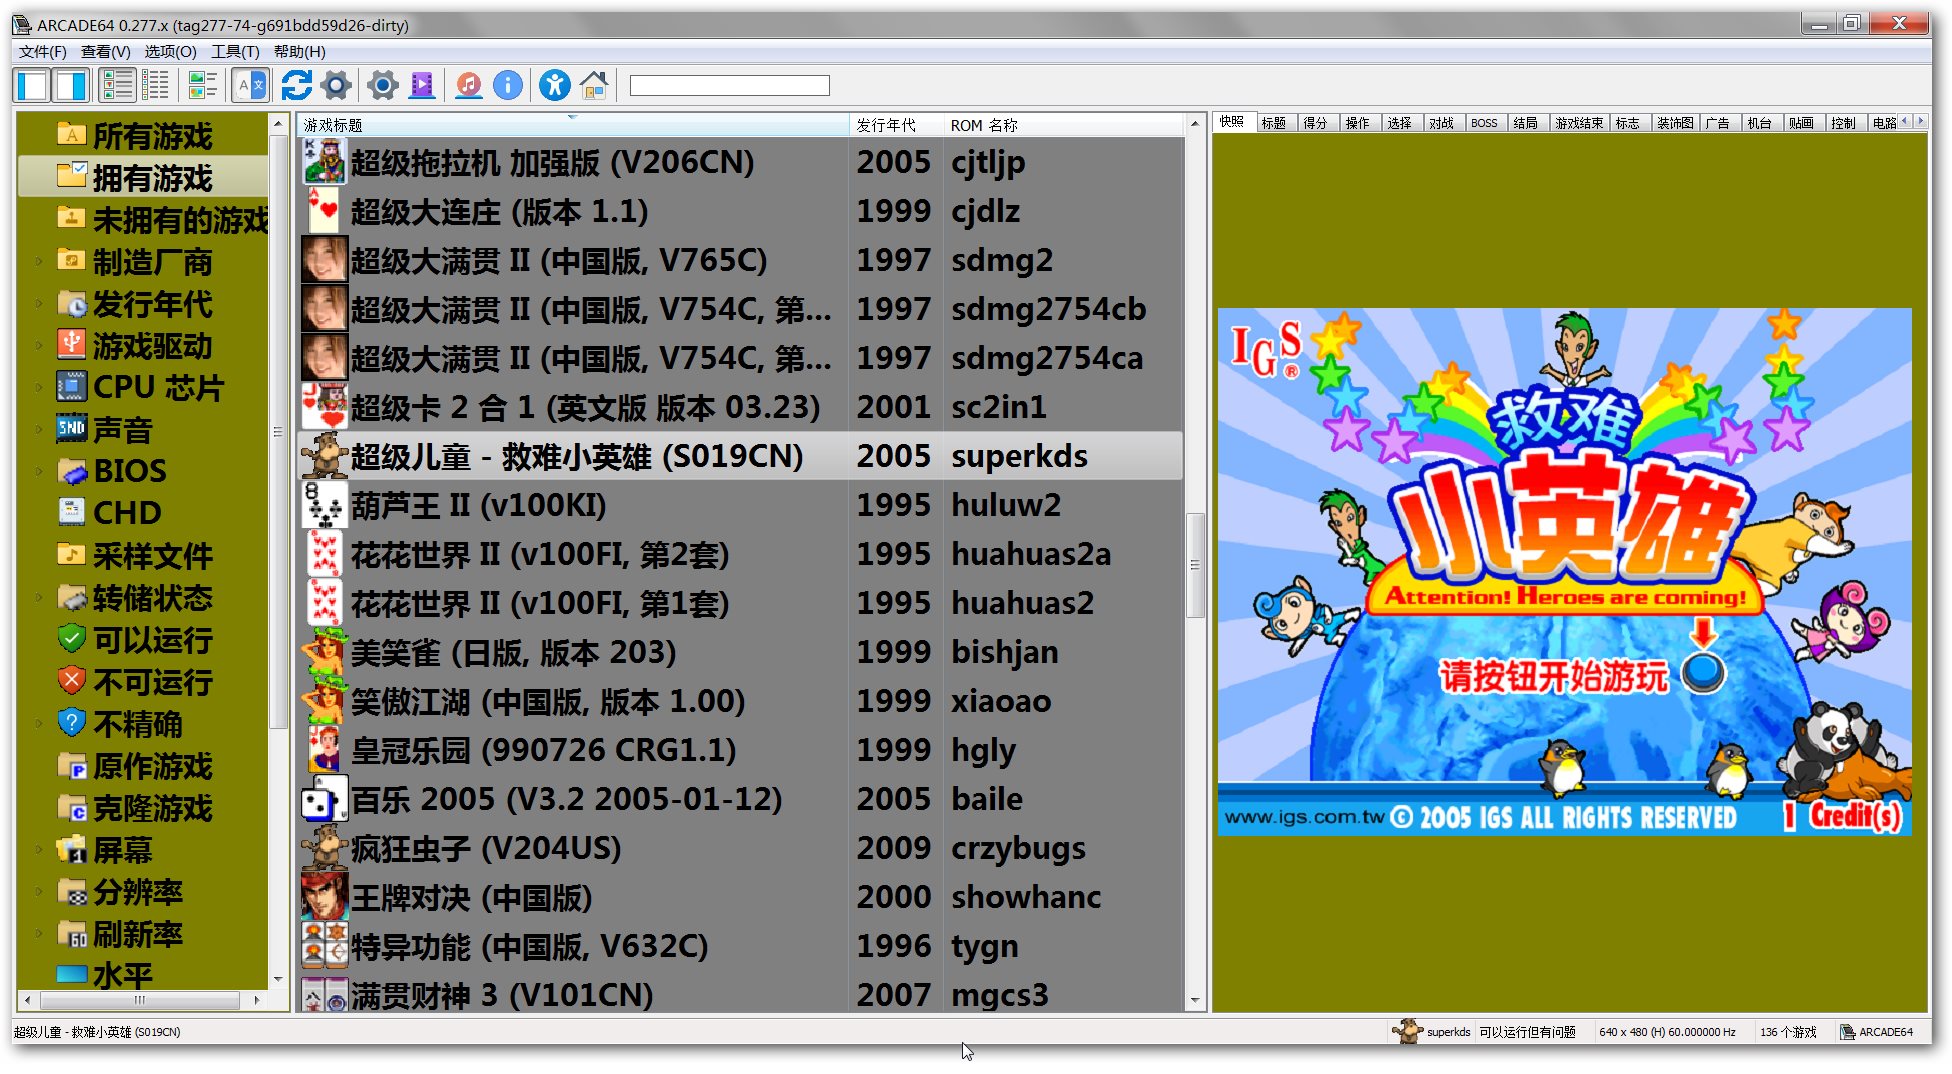Viewport: 1952px width, 1074px height.
Task: Click the 救难小英雄 snapshot image
Action: (1565, 572)
